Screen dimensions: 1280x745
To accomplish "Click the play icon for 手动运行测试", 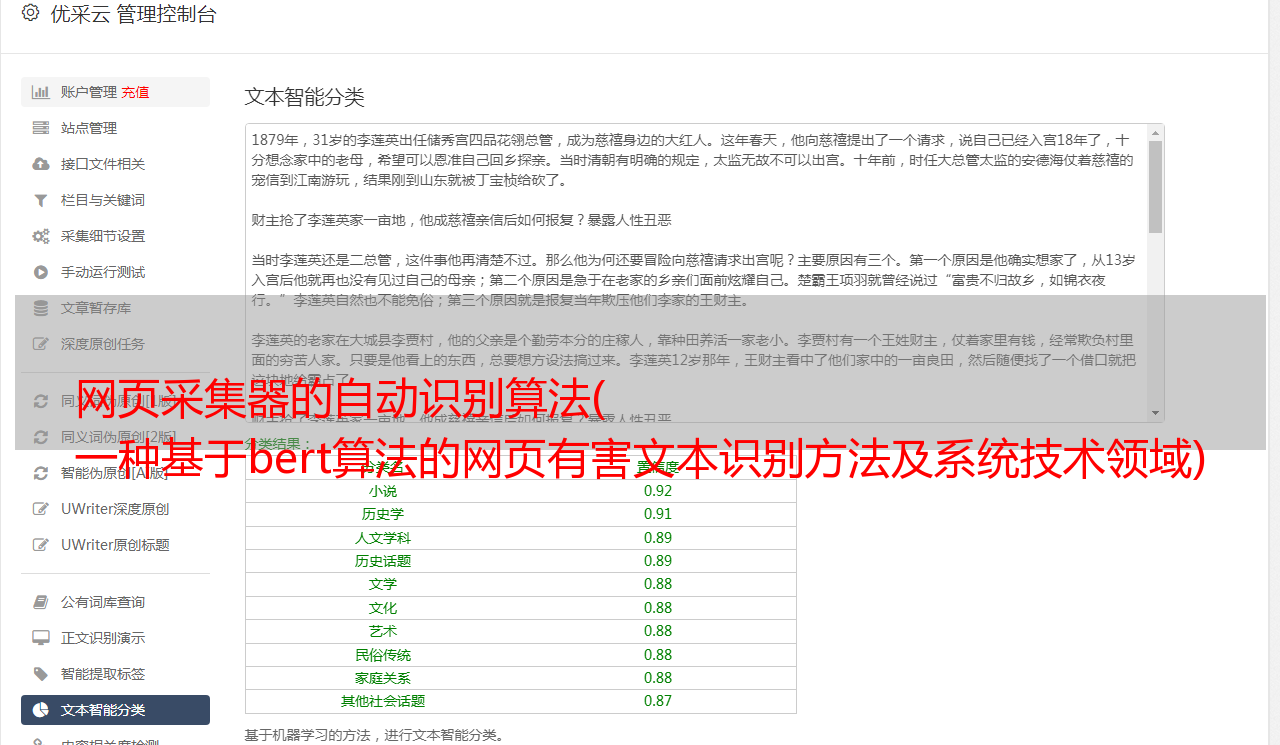I will [41, 272].
